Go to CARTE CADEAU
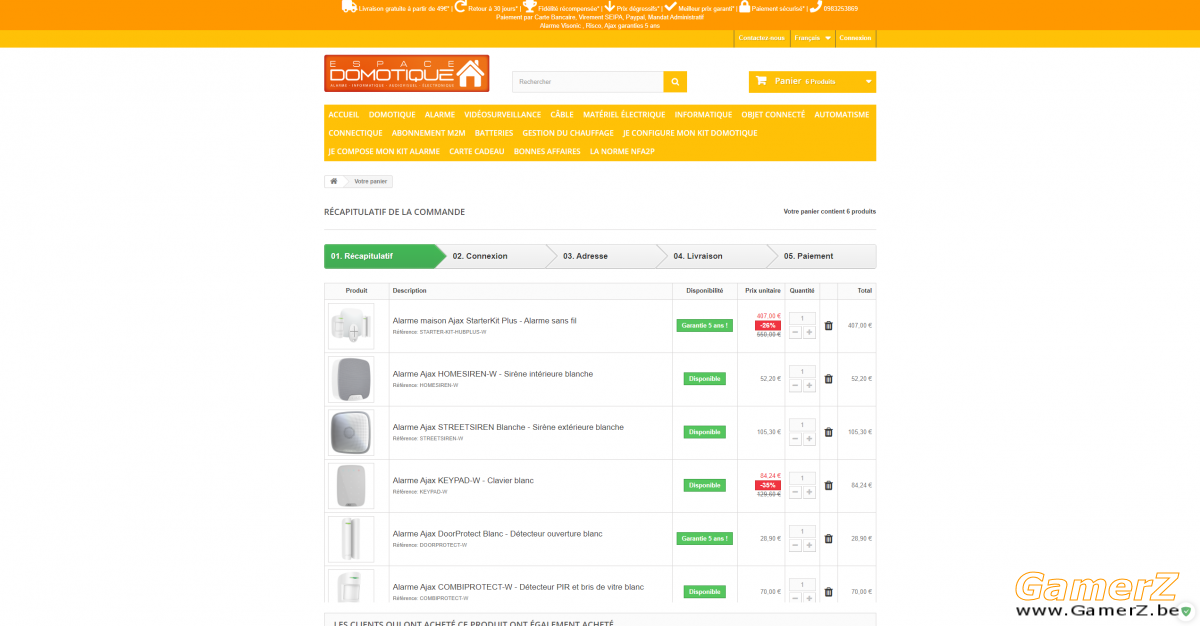The image size is (1200, 626). tap(477, 151)
